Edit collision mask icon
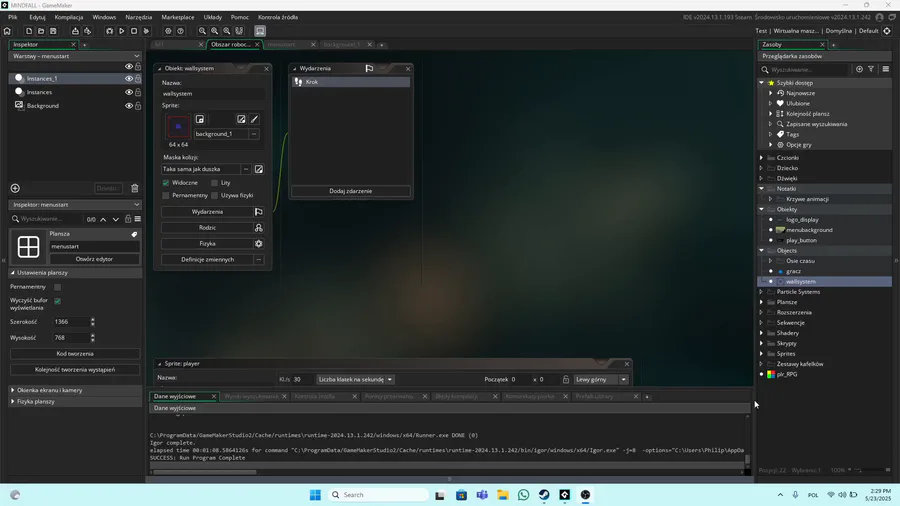Image resolution: width=900 pixels, height=506 pixels. click(259, 169)
